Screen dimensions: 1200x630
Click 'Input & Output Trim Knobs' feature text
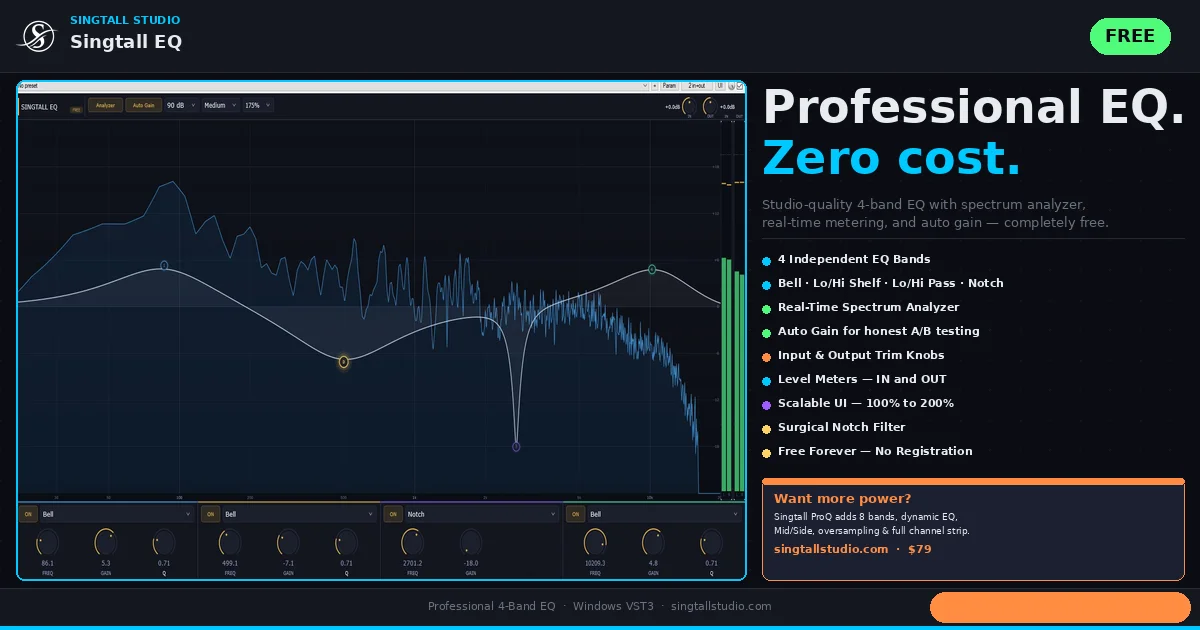[x=861, y=355]
